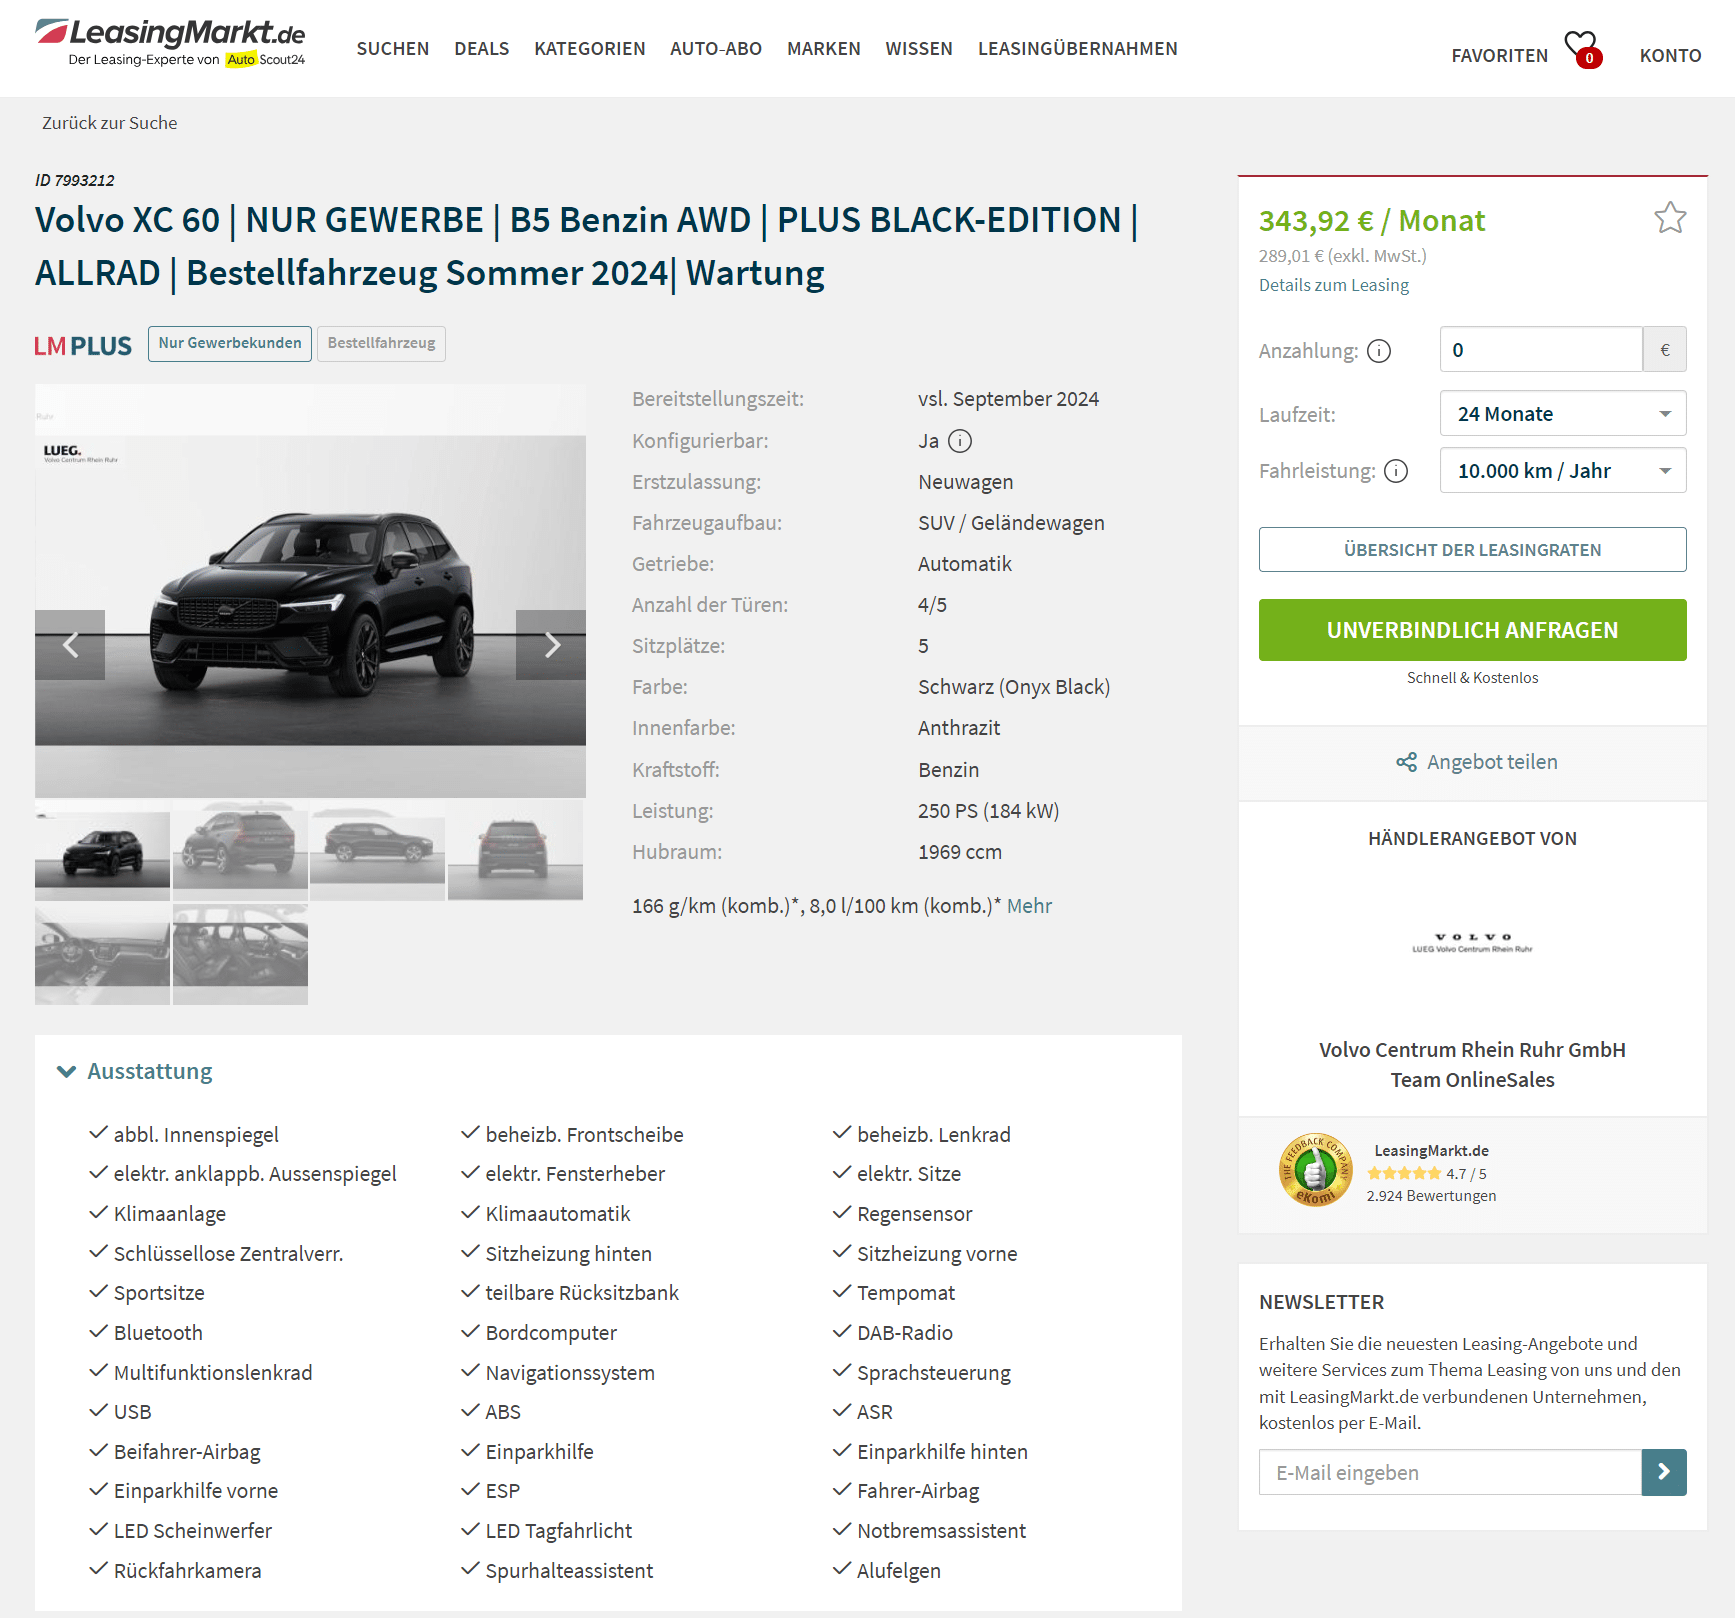The width and height of the screenshot is (1735, 1618).
Task: Open the Fahrleistung 10.000 km dropdown
Action: pyautogui.click(x=1563, y=470)
